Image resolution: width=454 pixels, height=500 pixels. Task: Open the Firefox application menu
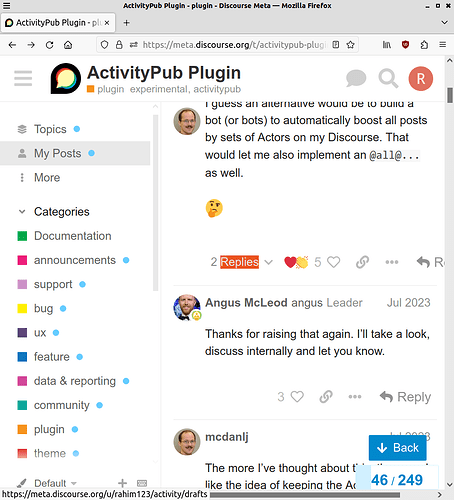443,45
